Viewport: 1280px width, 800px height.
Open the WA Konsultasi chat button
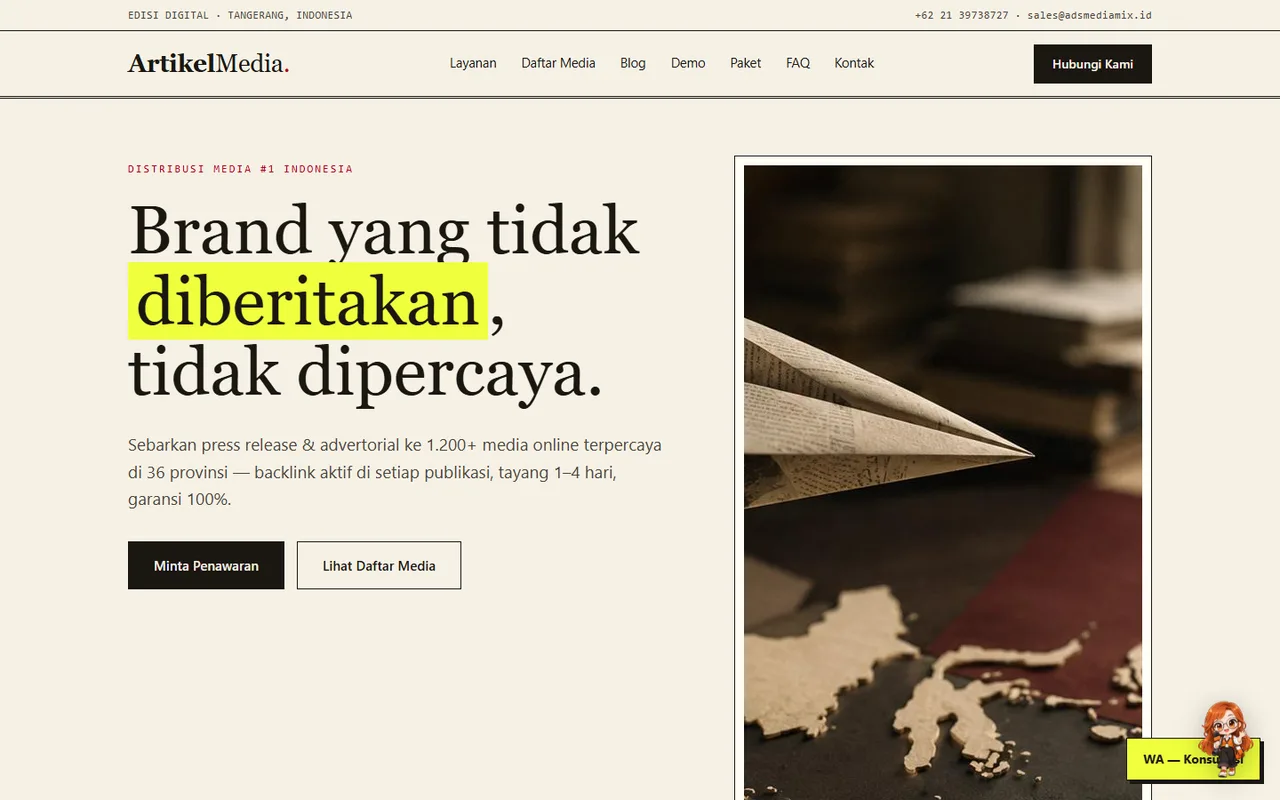tap(1193, 759)
